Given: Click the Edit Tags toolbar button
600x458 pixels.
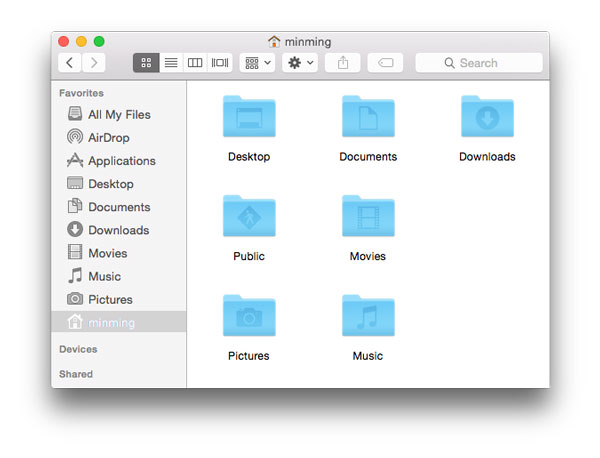Looking at the screenshot, I should pos(385,63).
